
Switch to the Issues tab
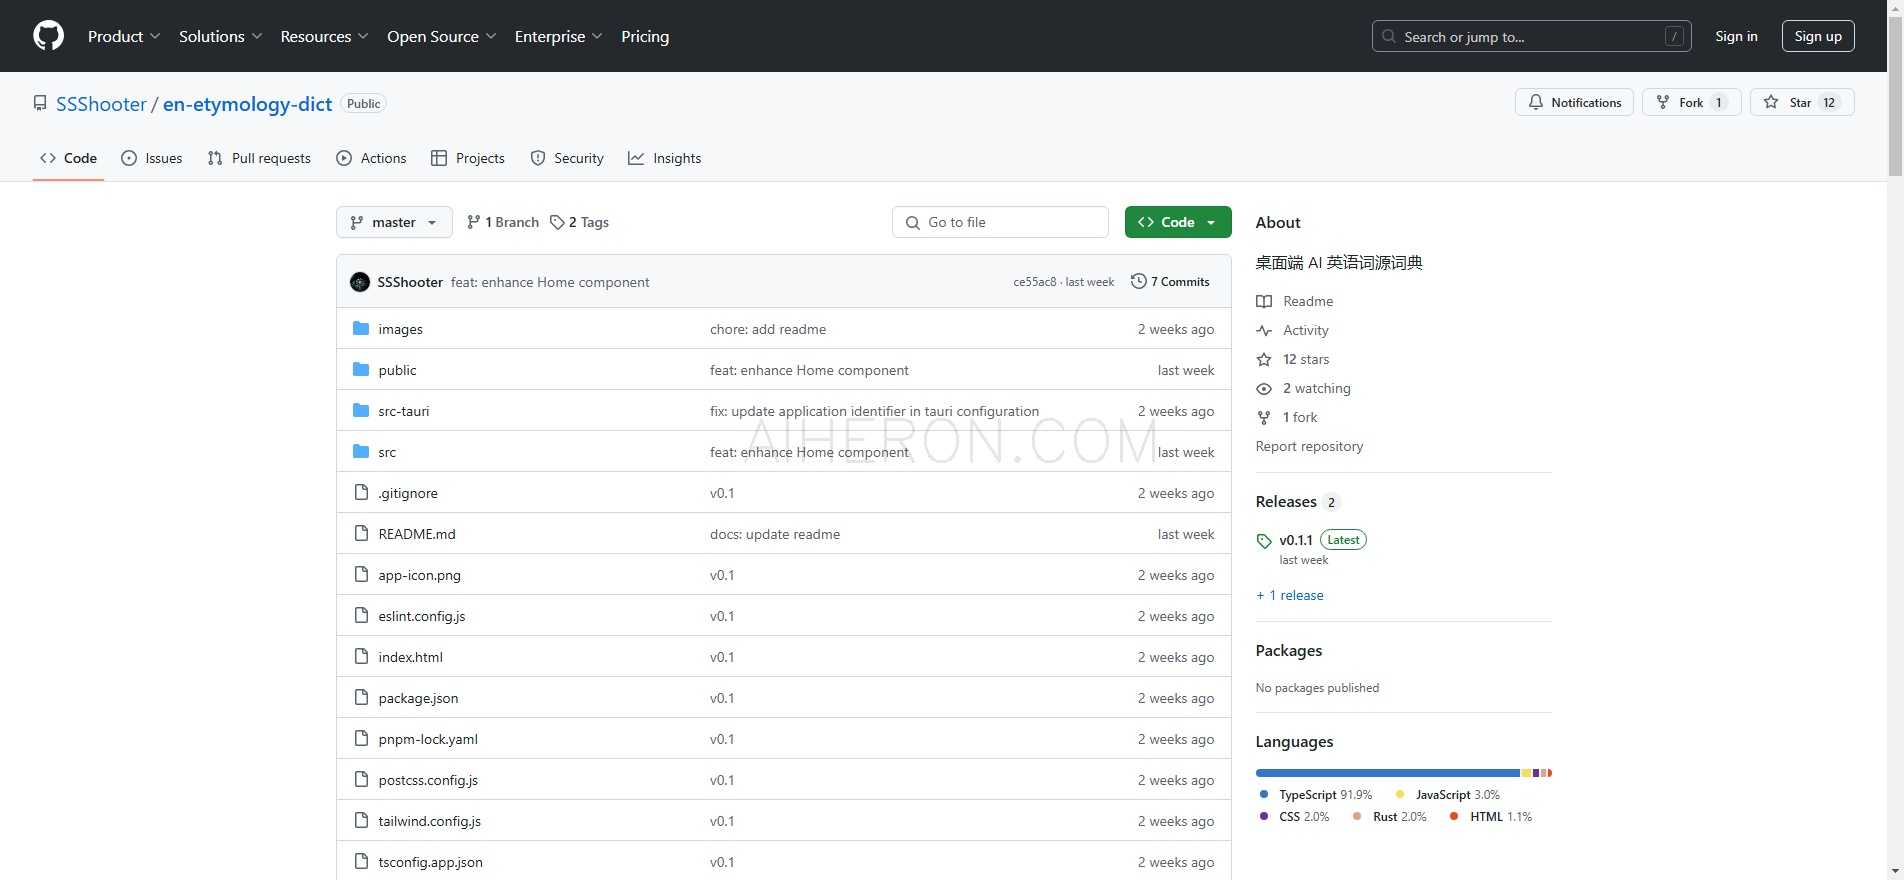(x=152, y=158)
